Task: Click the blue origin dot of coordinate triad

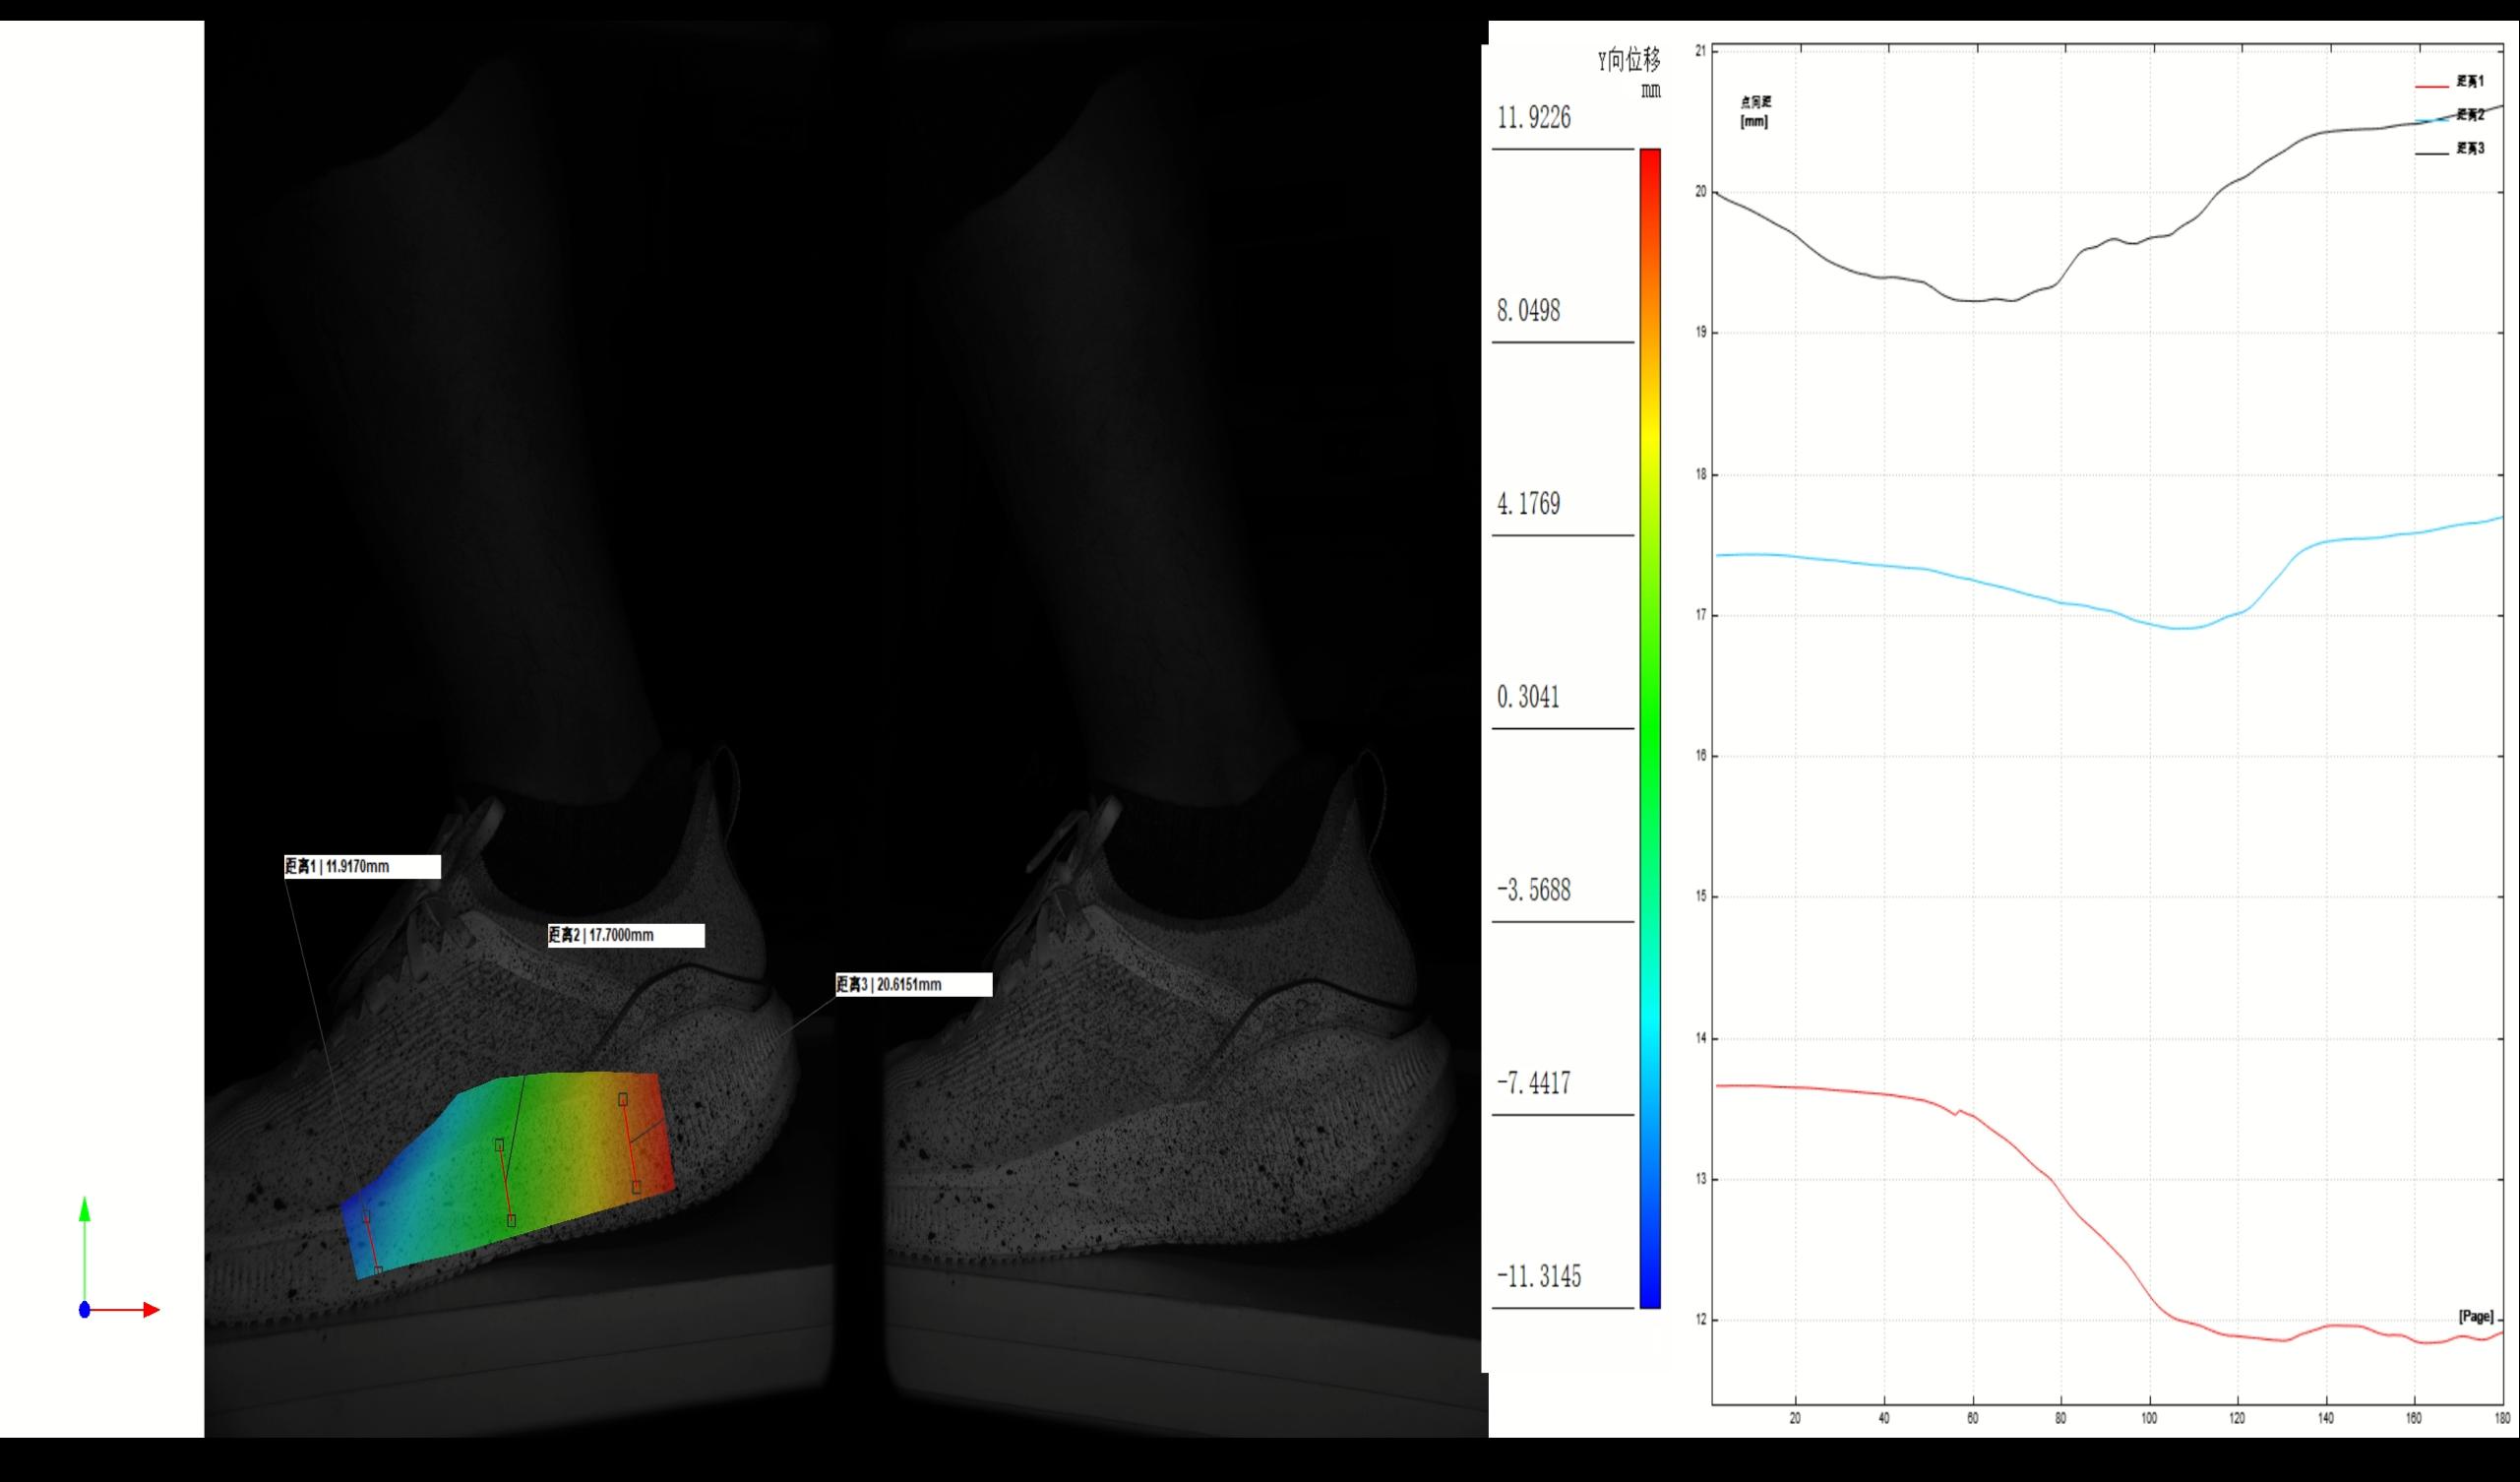Action: point(85,1310)
